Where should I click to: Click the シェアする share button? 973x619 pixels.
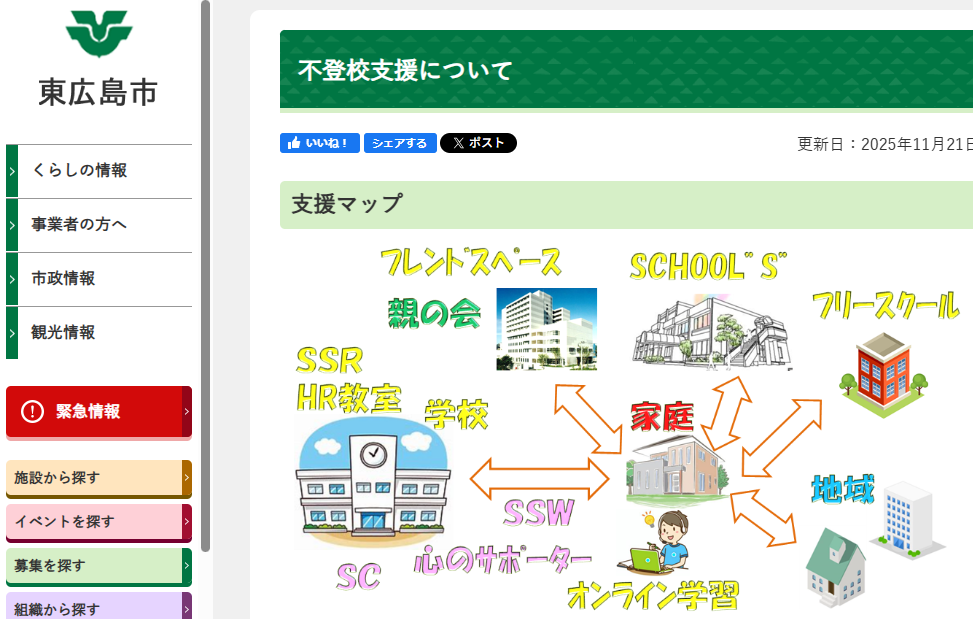(x=400, y=143)
